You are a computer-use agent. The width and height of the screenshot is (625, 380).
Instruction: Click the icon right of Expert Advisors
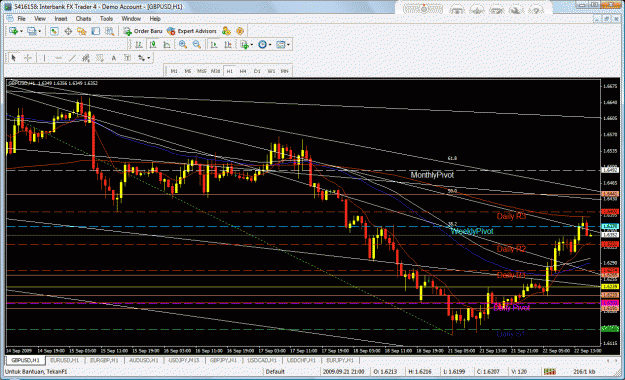coord(226,31)
